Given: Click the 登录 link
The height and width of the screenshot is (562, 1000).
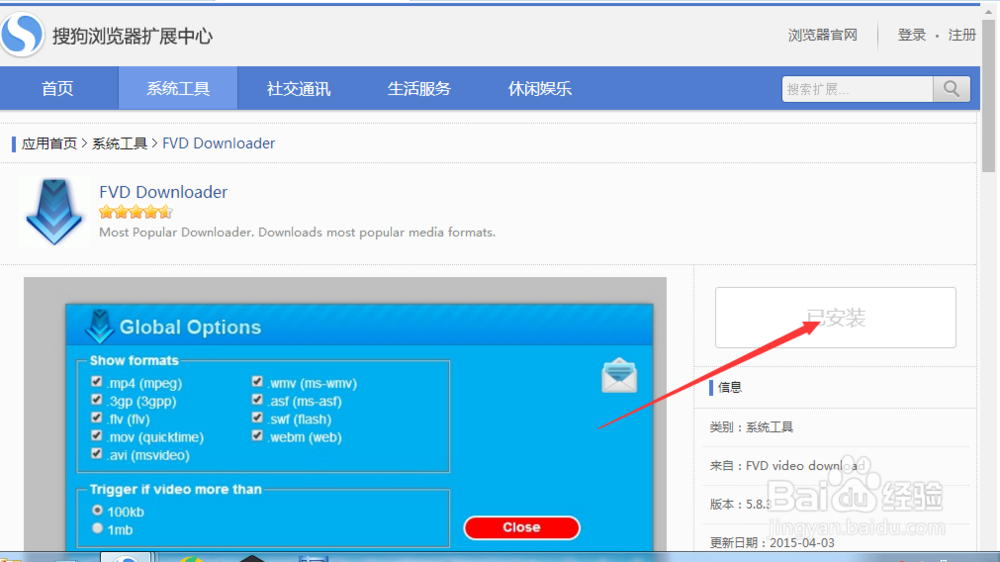Looking at the screenshot, I should coord(911,35).
